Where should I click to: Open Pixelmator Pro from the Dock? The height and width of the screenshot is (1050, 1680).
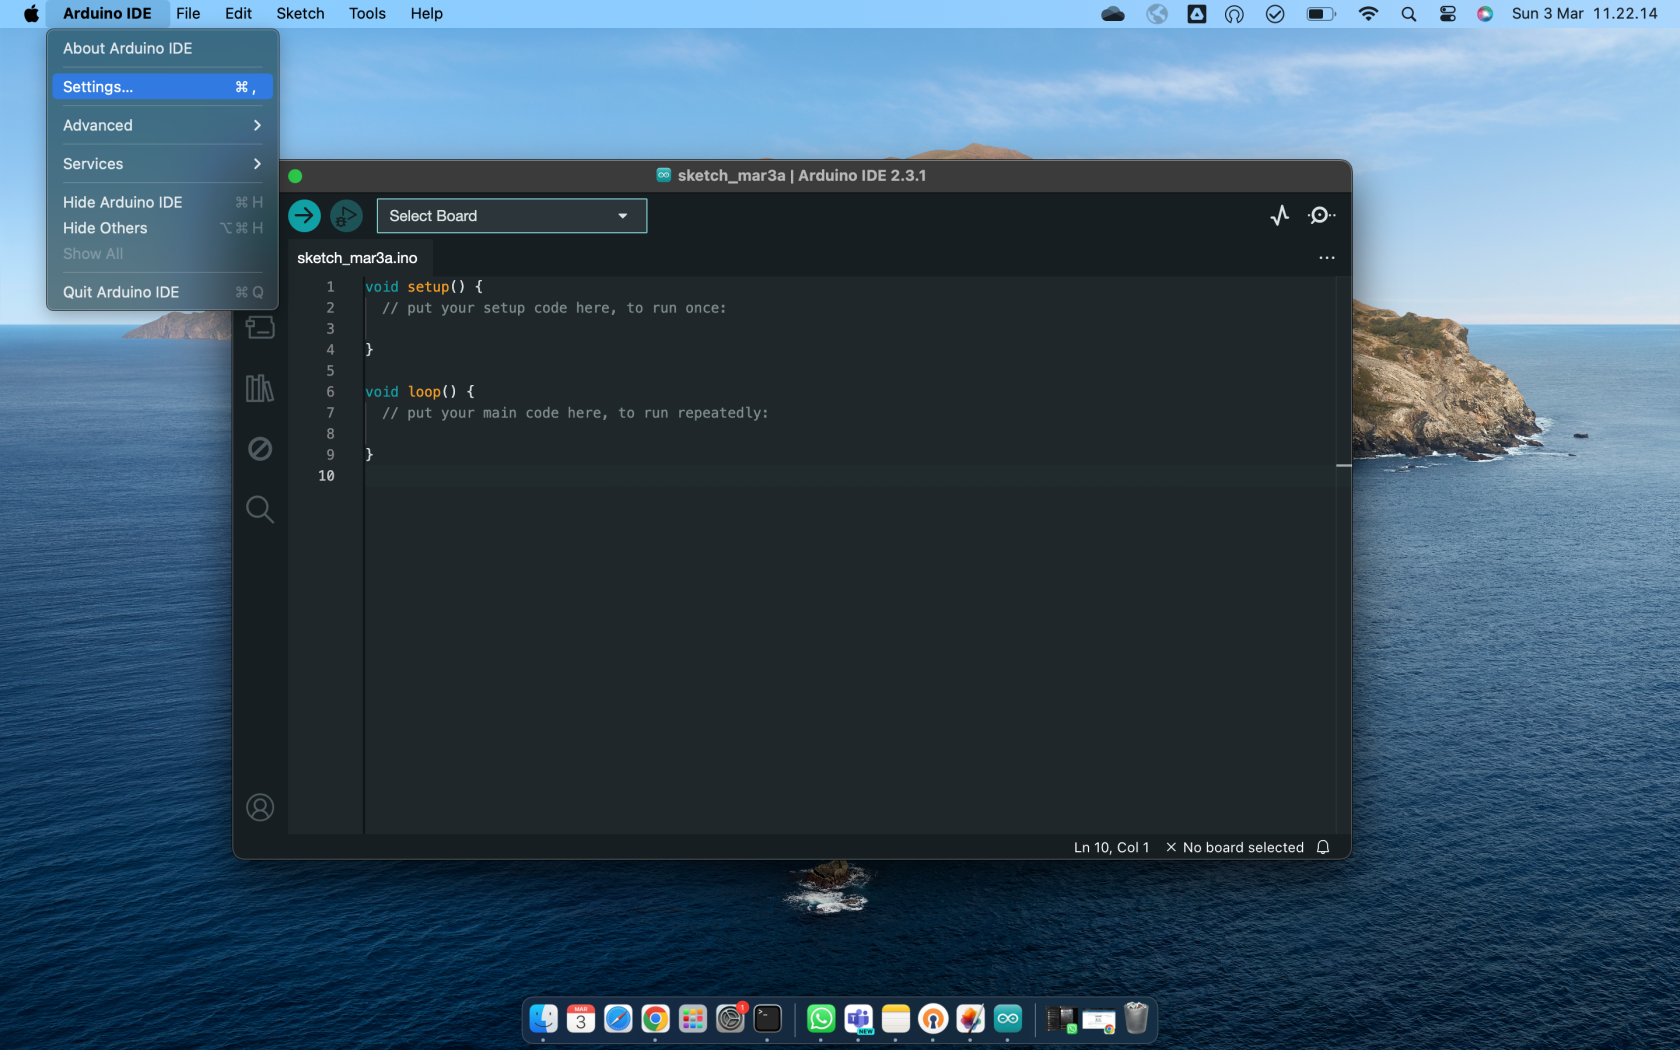pyautogui.click(x=971, y=1019)
